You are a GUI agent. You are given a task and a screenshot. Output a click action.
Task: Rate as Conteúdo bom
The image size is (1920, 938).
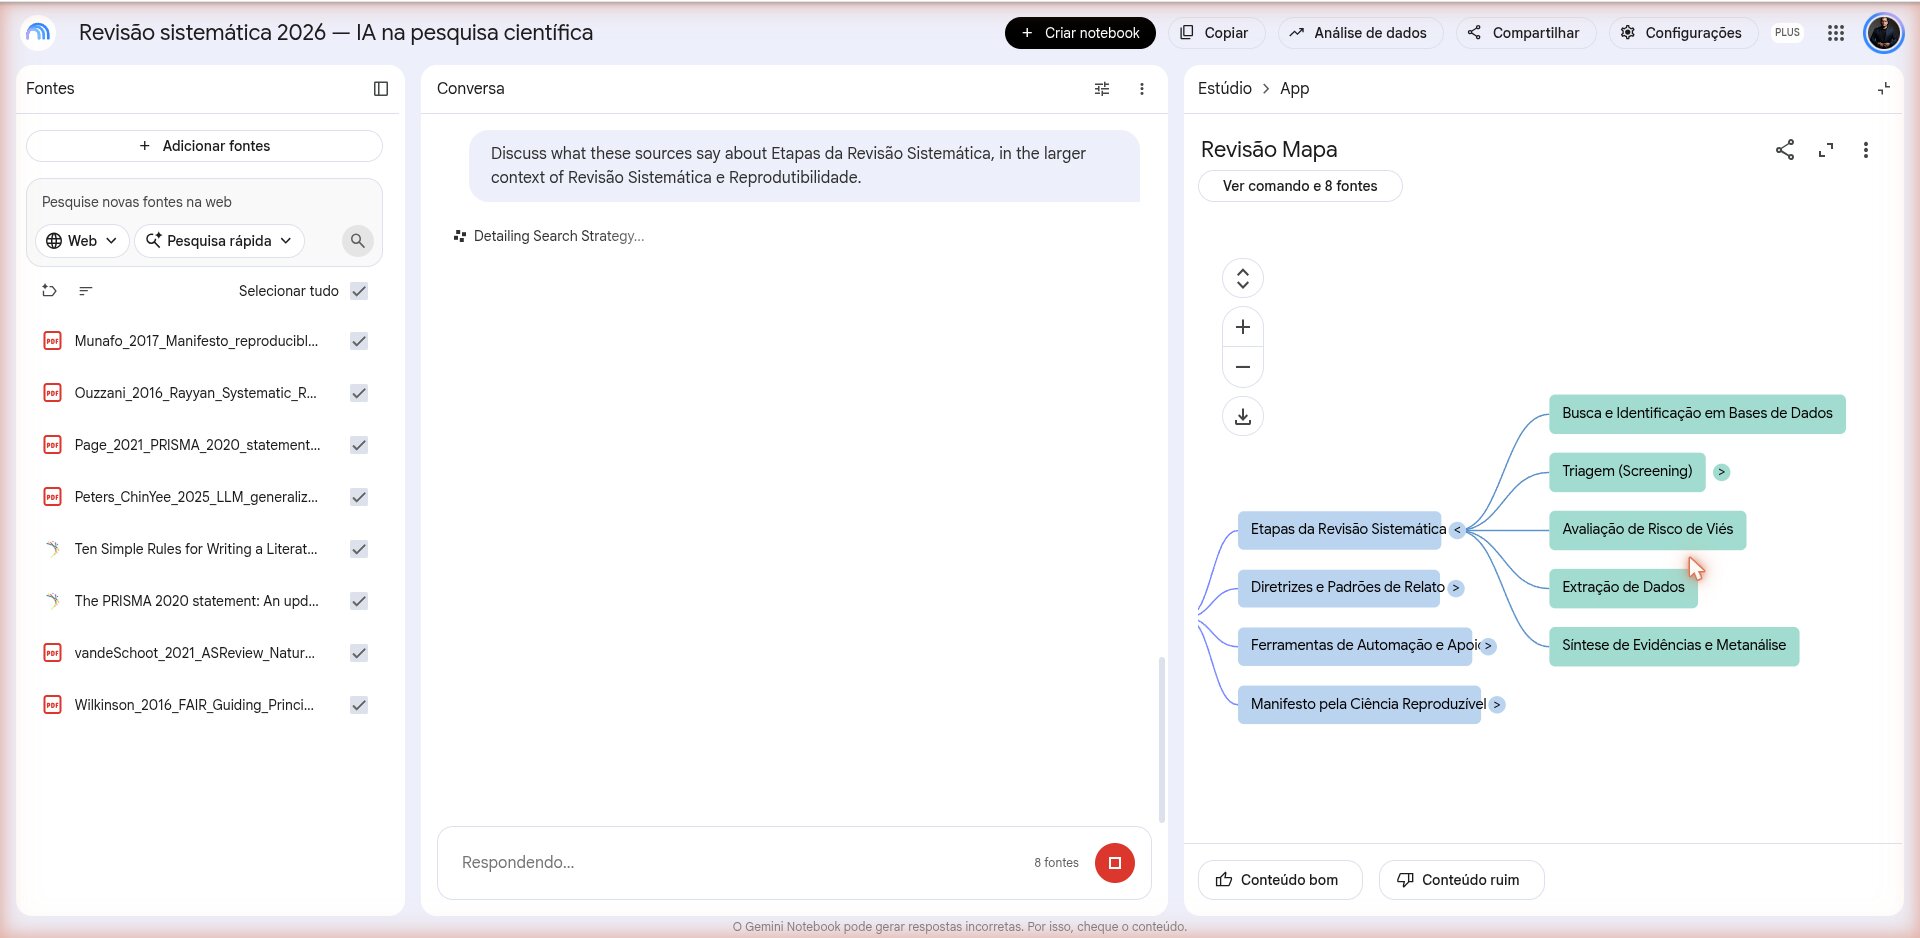1280,880
